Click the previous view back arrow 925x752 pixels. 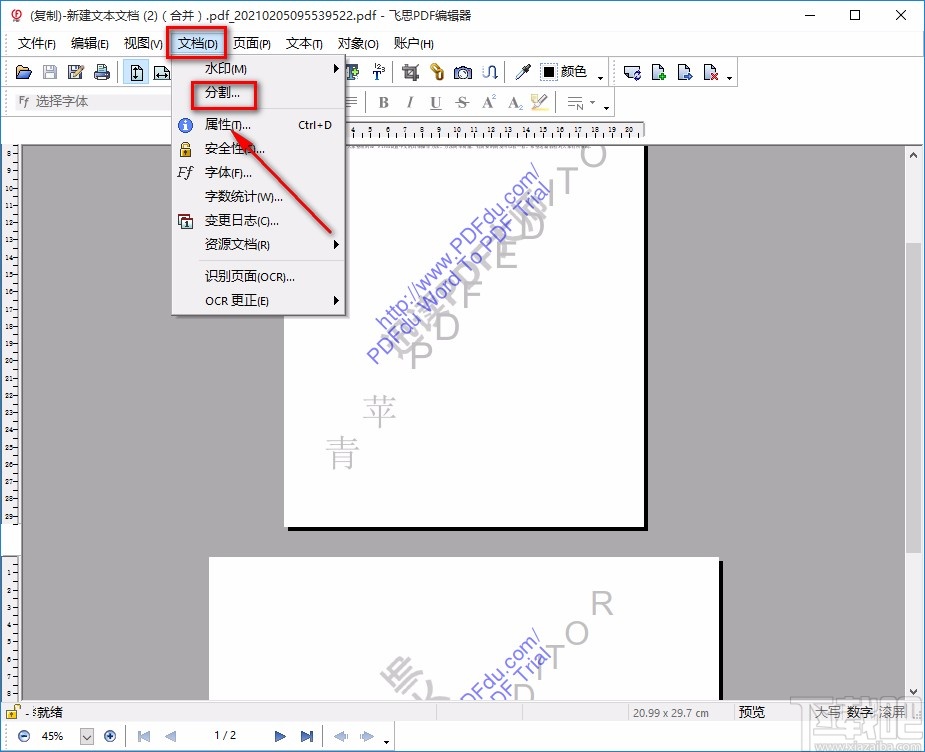click(x=340, y=736)
